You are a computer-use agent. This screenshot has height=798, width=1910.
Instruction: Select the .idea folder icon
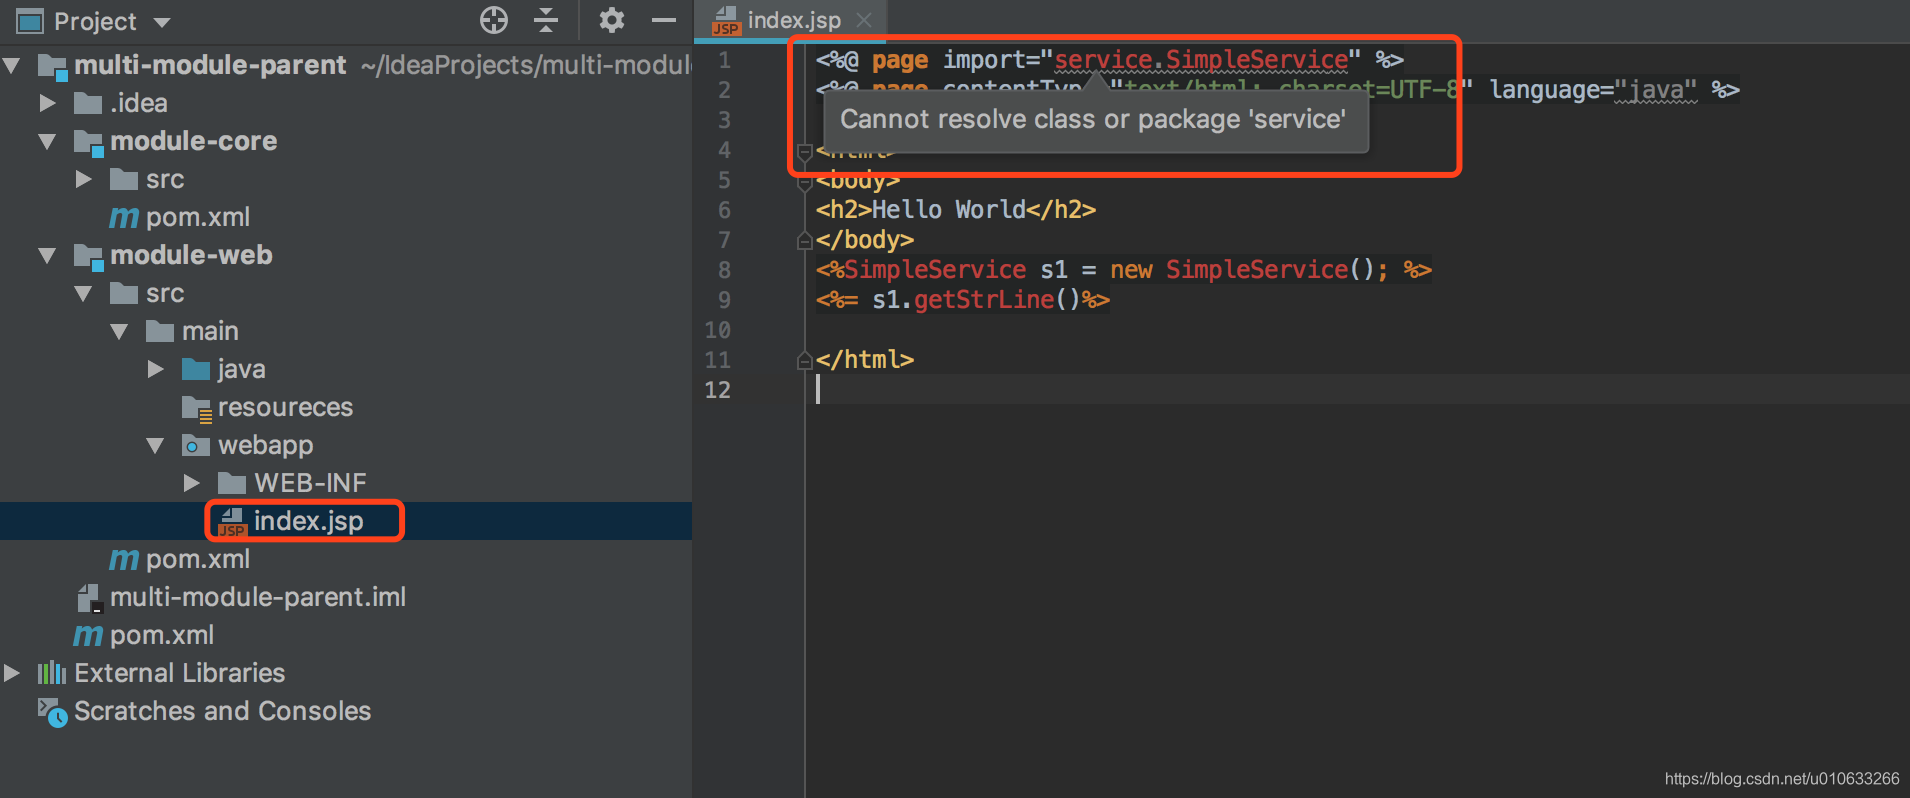tap(88, 103)
